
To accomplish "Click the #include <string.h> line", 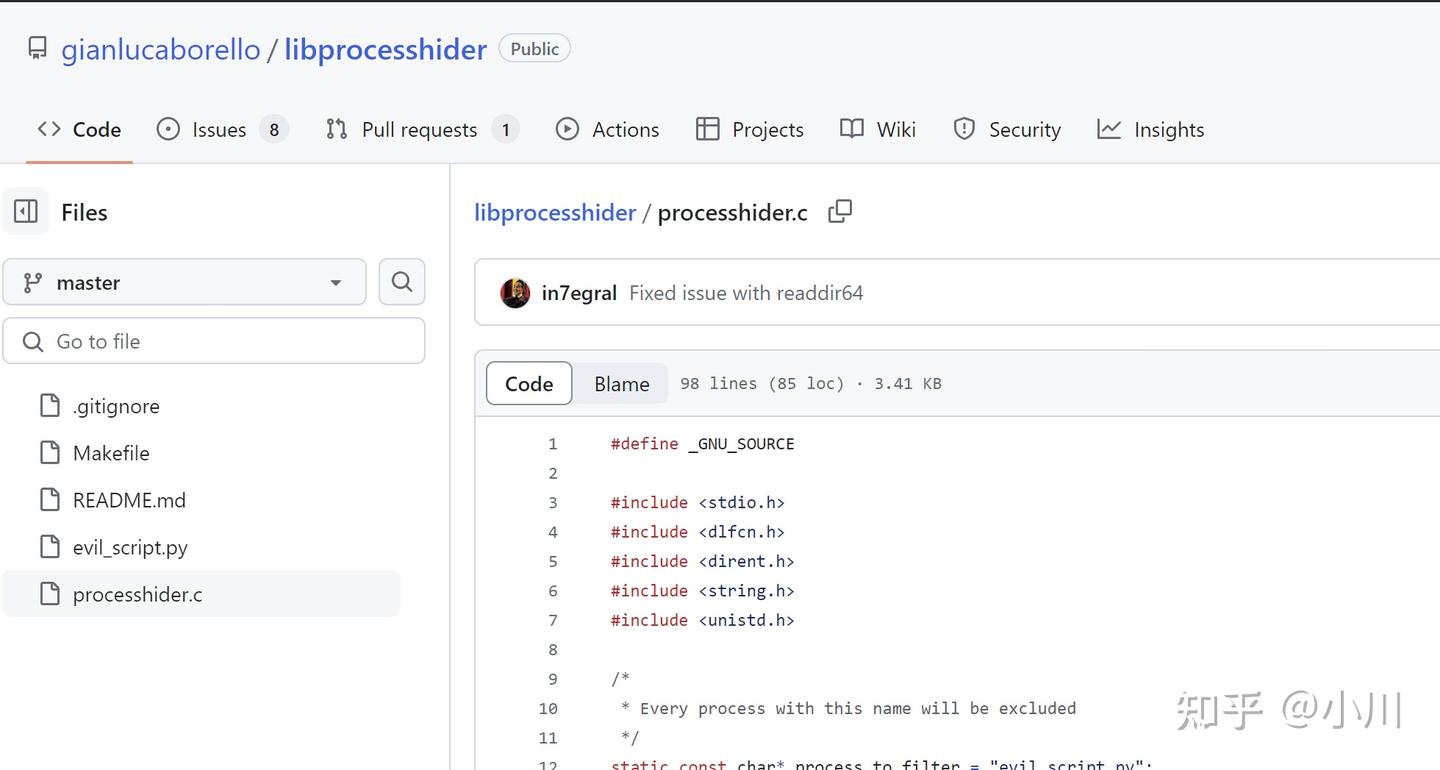I will click(x=702, y=591).
